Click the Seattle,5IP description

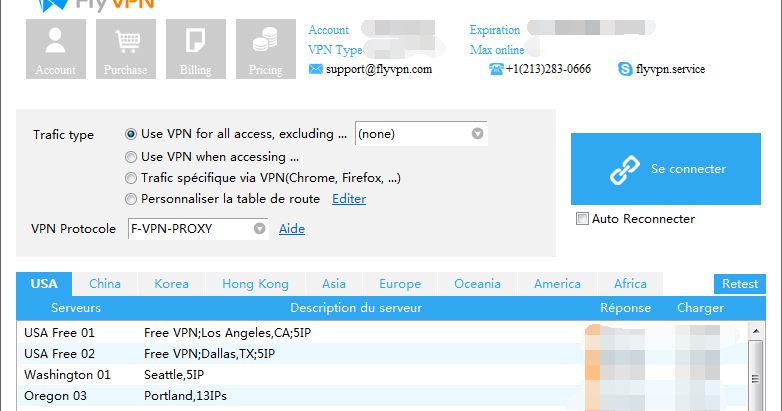(174, 375)
